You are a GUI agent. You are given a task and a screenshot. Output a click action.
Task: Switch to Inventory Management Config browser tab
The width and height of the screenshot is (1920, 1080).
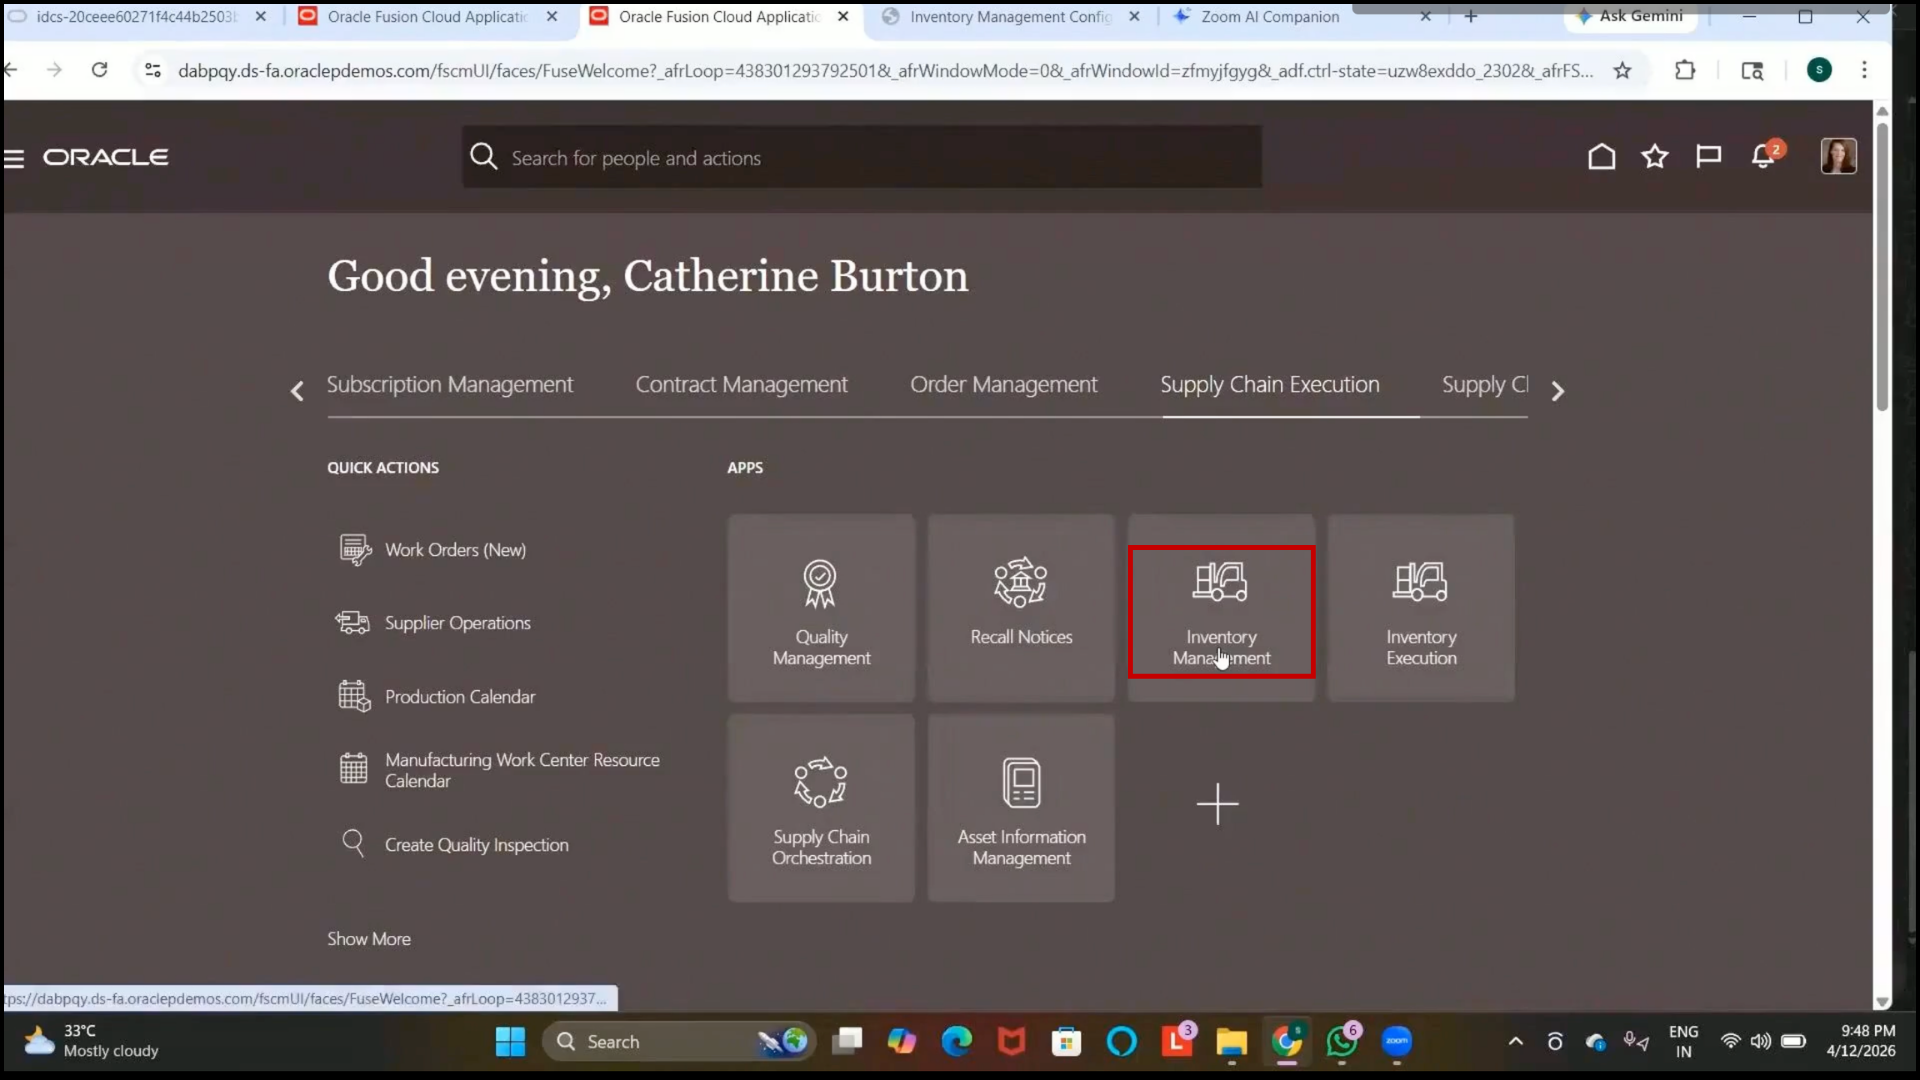pyautogui.click(x=1010, y=17)
